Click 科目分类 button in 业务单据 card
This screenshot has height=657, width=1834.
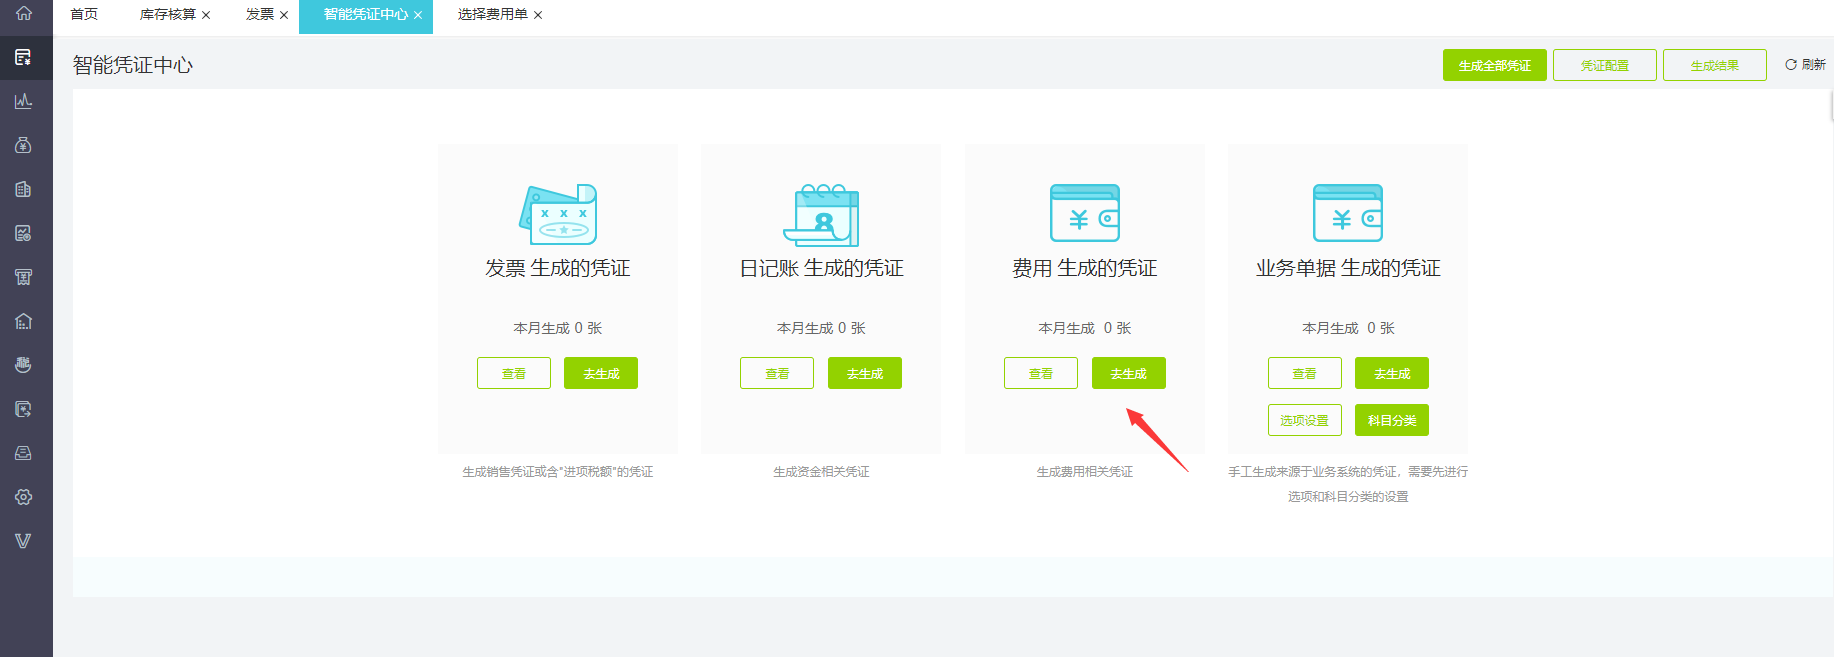click(x=1391, y=420)
